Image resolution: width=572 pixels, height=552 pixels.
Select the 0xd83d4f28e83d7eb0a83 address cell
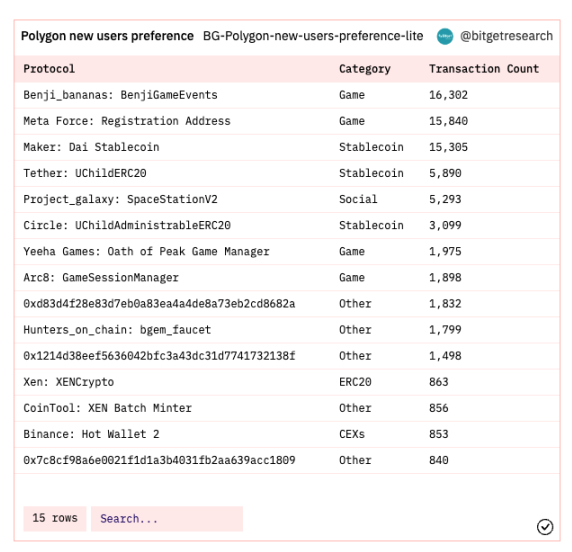click(159, 304)
